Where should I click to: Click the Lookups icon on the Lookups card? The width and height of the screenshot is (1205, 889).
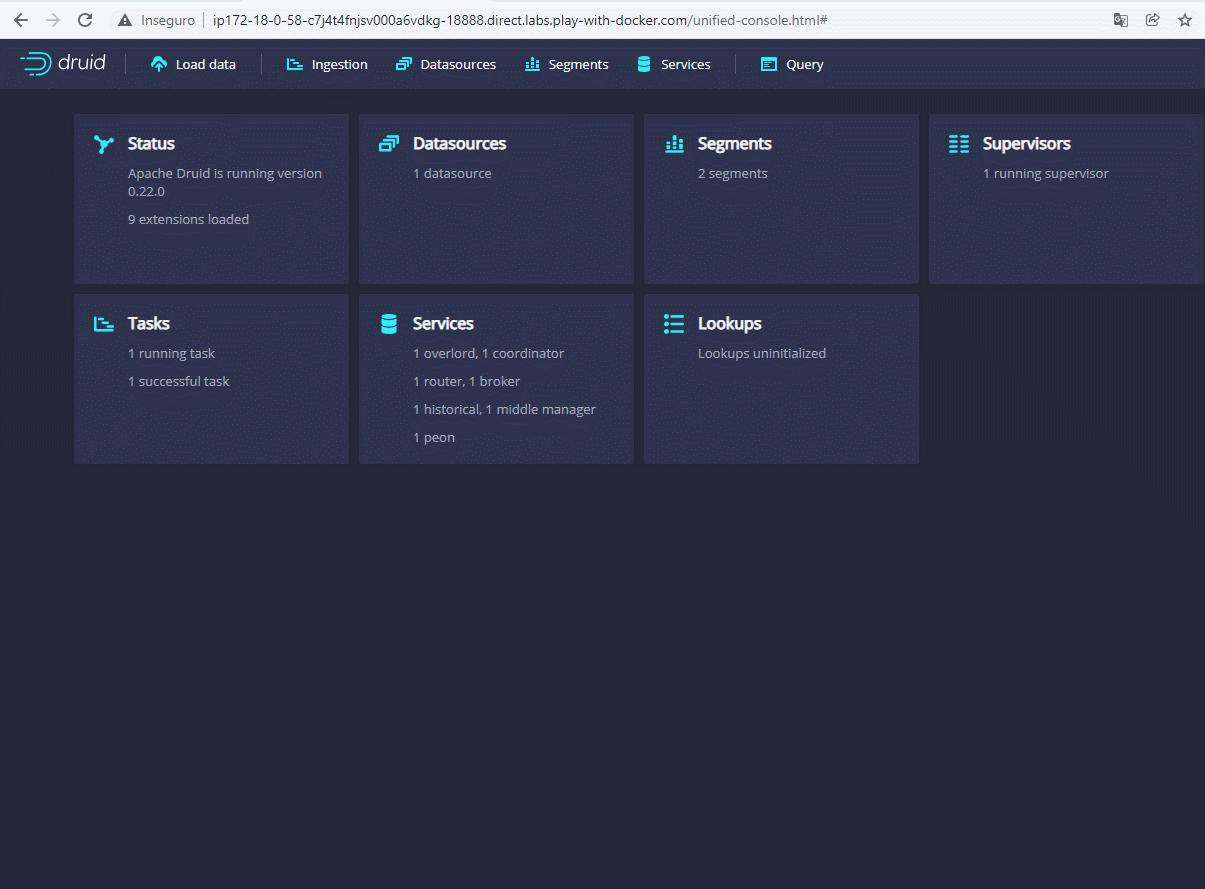point(674,323)
